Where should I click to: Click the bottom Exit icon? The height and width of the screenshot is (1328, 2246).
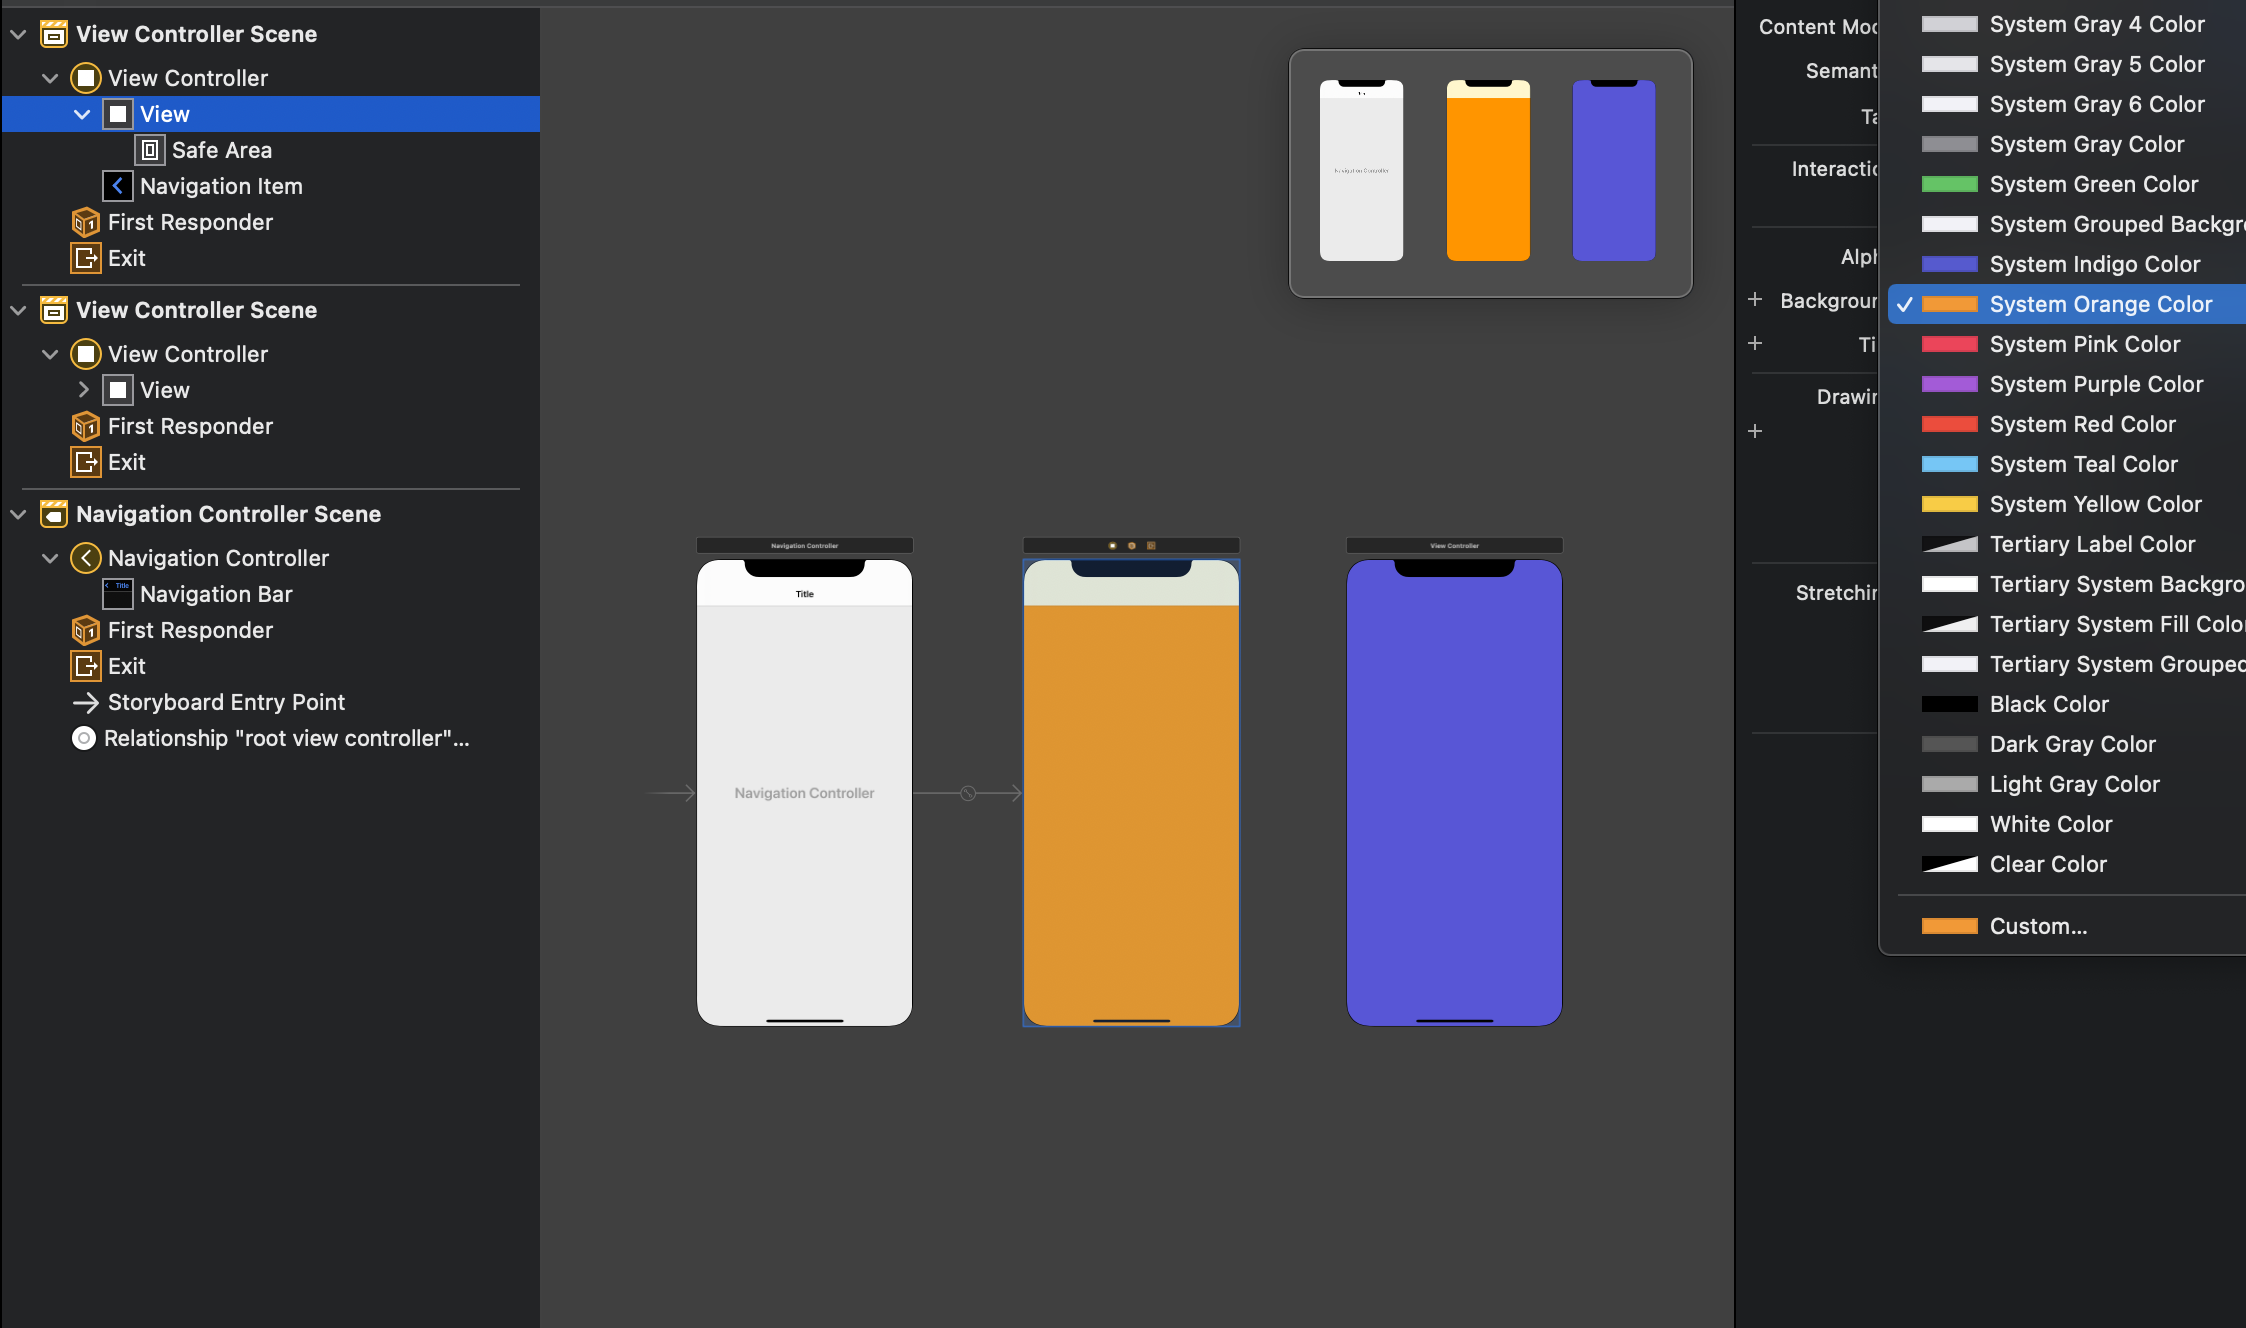pos(86,666)
